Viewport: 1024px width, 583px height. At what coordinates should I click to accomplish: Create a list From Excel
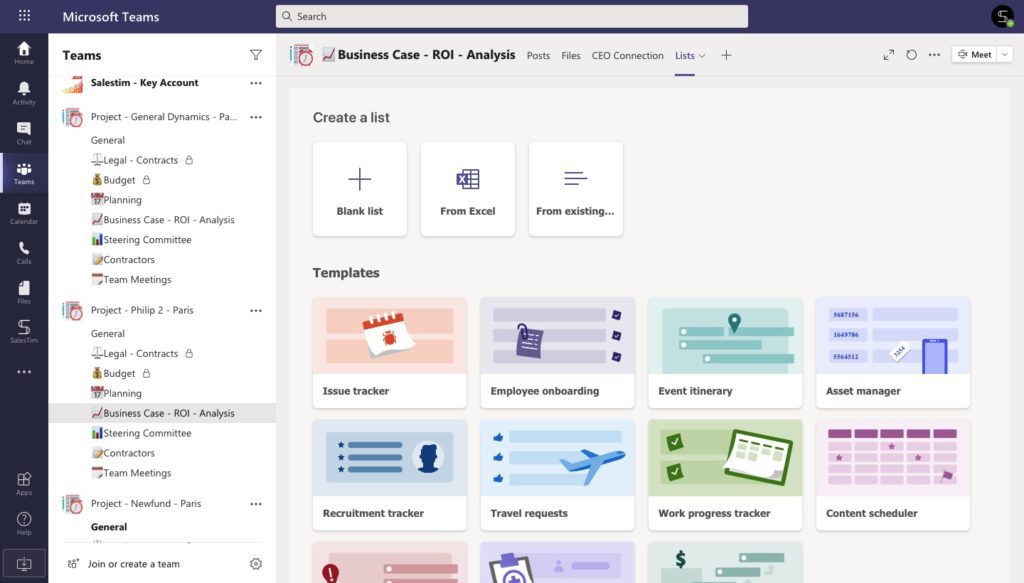(468, 189)
